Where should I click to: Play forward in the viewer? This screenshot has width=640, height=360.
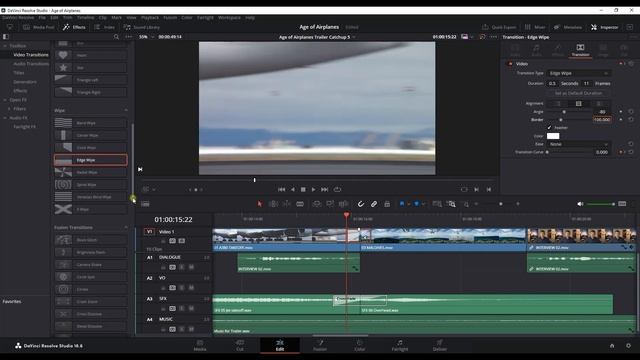[313, 189]
